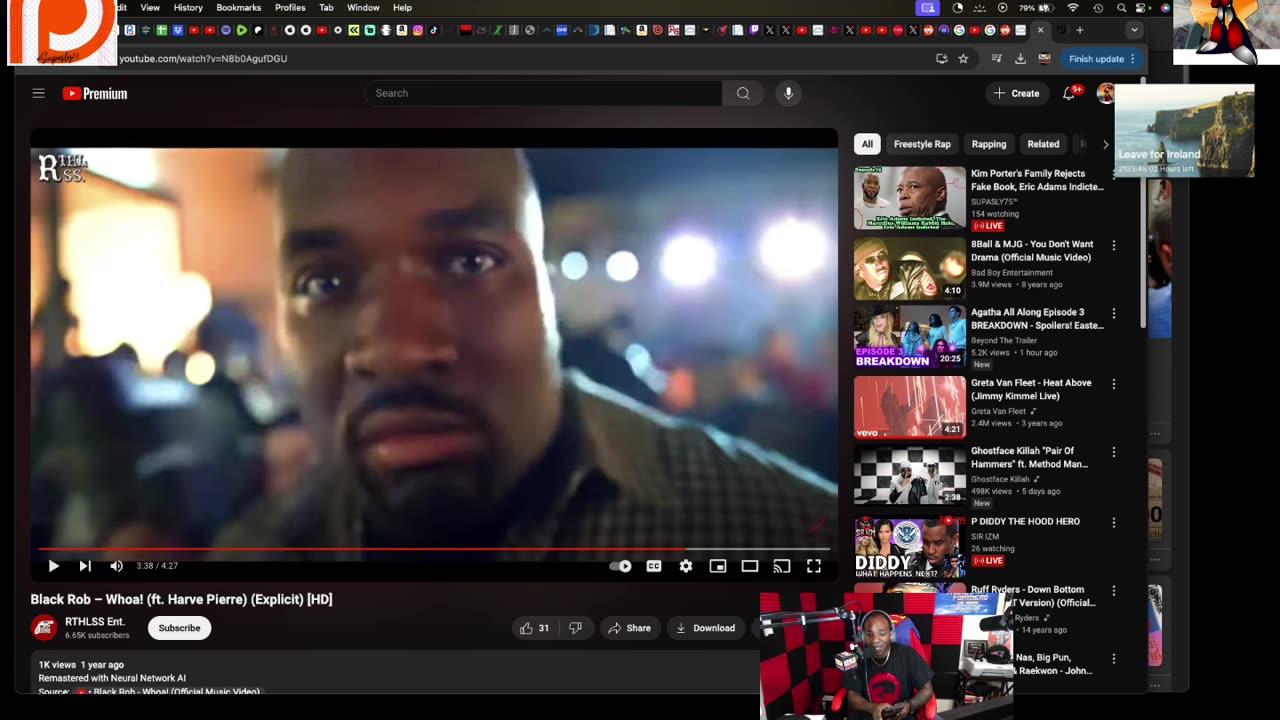Select the All filter chip
Viewport: 1280px width, 720px height.
[867, 144]
